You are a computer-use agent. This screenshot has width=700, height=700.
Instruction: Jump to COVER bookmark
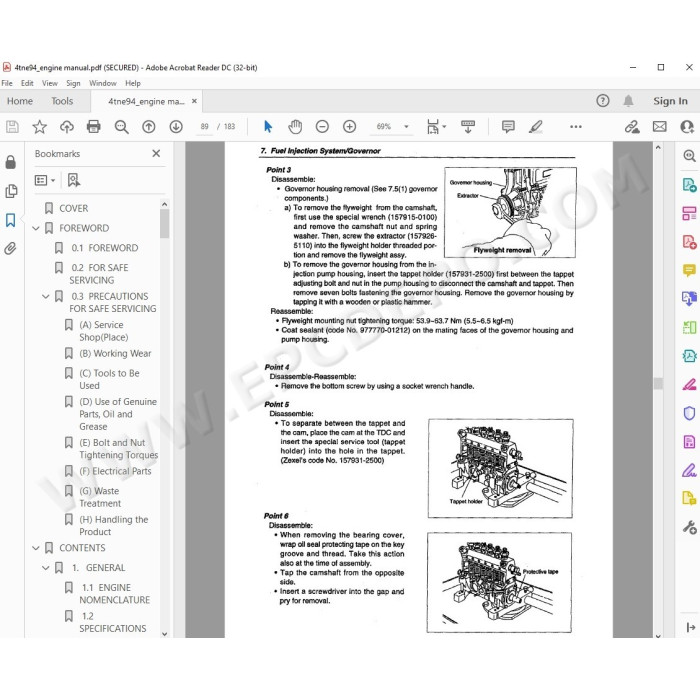pos(74,208)
